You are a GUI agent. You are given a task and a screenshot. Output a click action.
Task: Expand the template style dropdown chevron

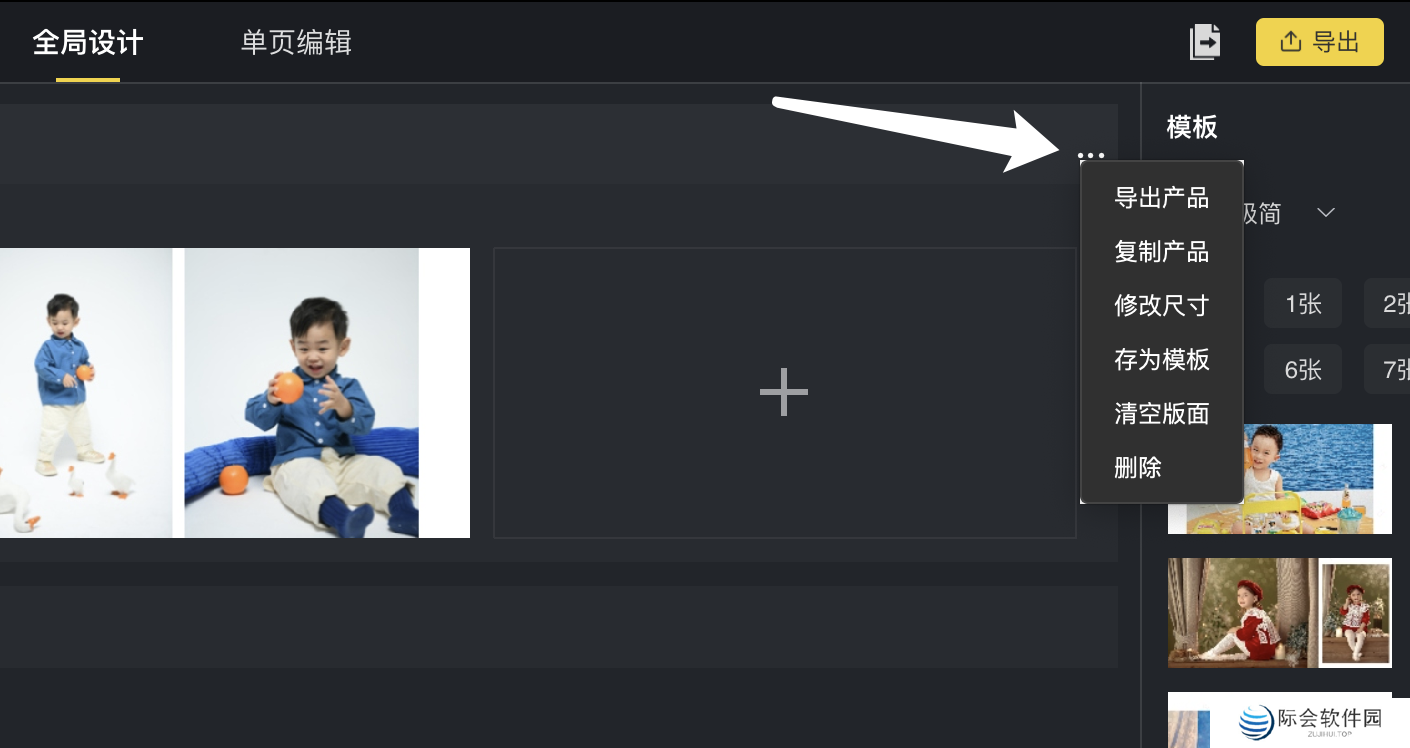click(x=1326, y=213)
